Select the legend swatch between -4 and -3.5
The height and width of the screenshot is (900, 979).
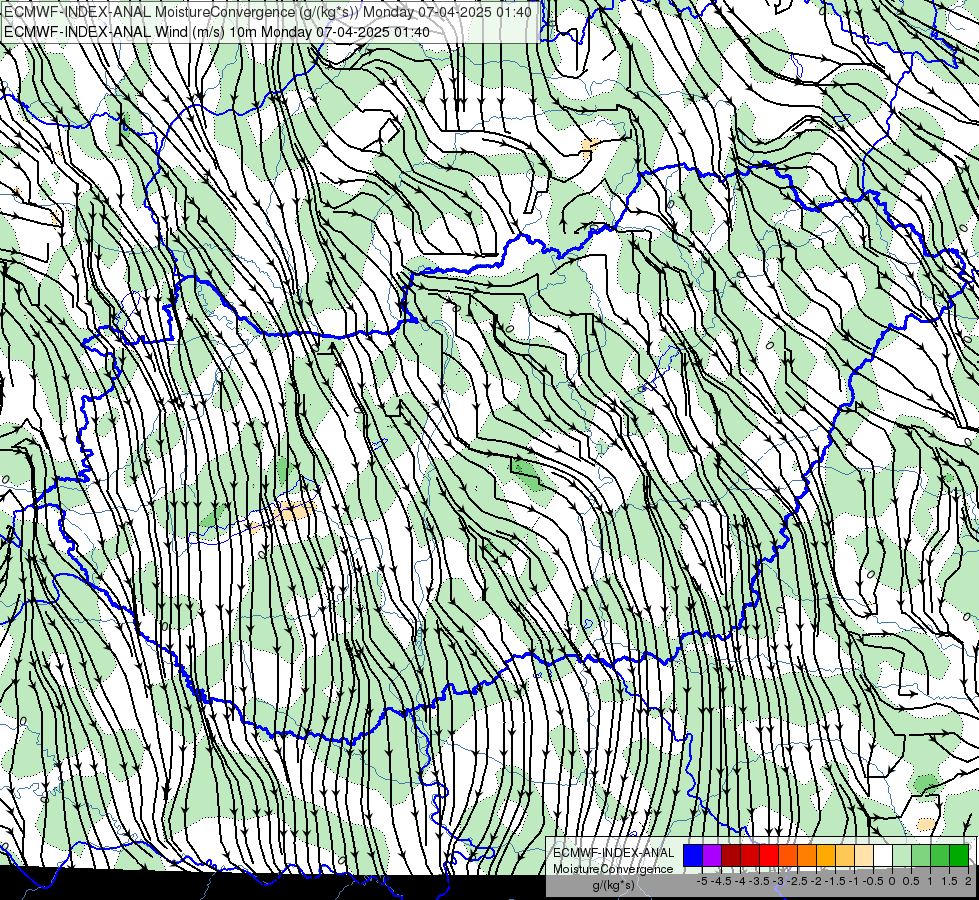pos(750,855)
